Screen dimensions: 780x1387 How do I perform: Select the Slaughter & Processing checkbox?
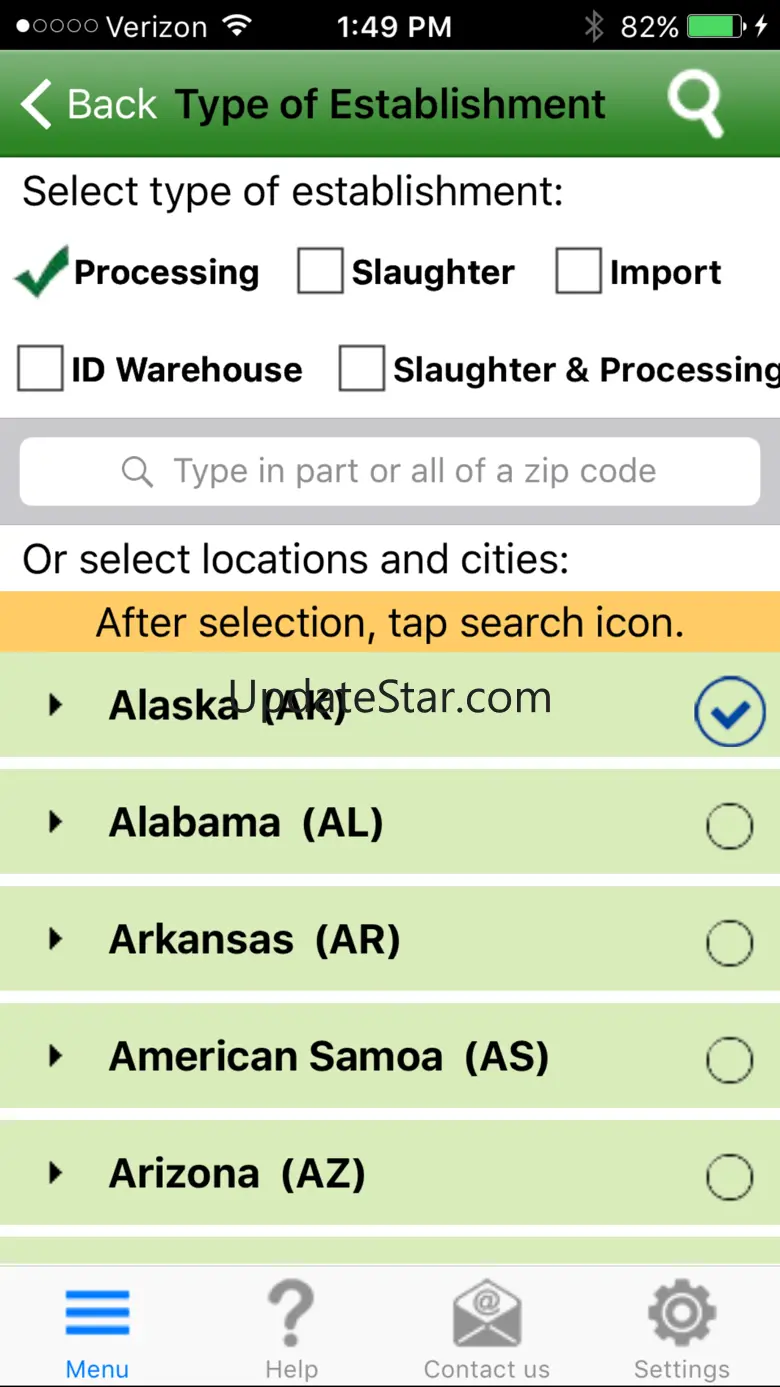coord(361,369)
